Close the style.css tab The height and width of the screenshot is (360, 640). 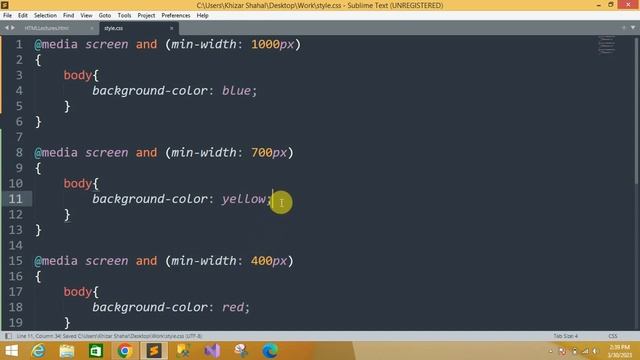[171, 28]
